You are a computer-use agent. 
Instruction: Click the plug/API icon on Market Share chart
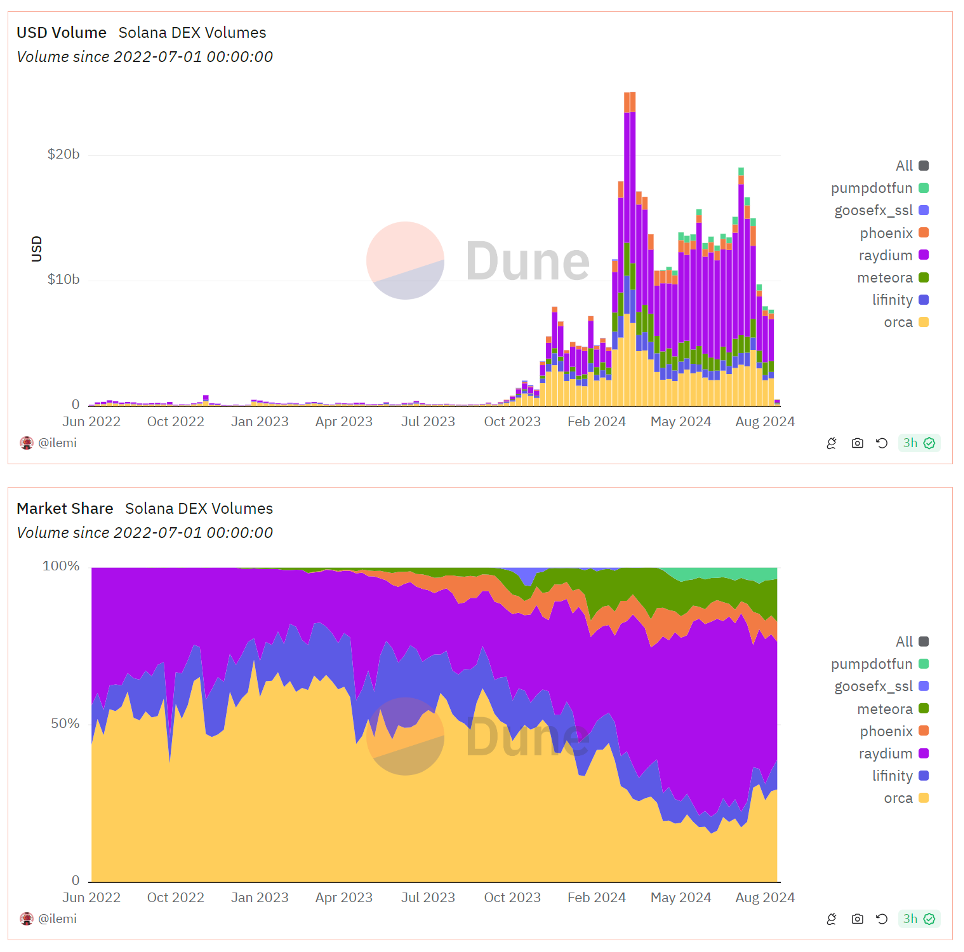pyautogui.click(x=831, y=919)
